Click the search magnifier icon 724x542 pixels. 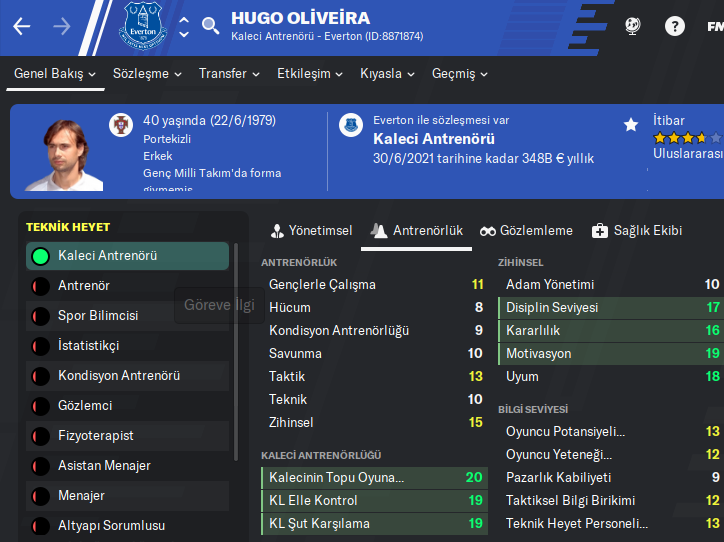210,26
